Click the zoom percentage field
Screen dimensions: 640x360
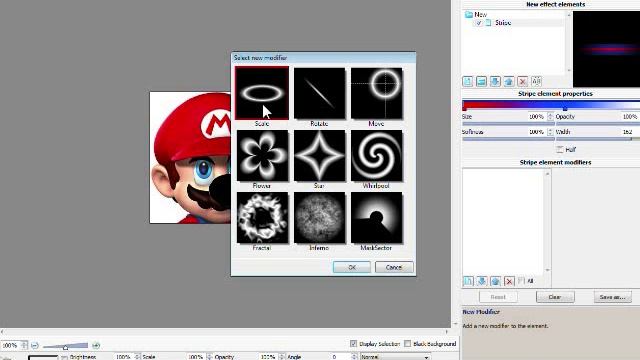[x=10, y=345]
